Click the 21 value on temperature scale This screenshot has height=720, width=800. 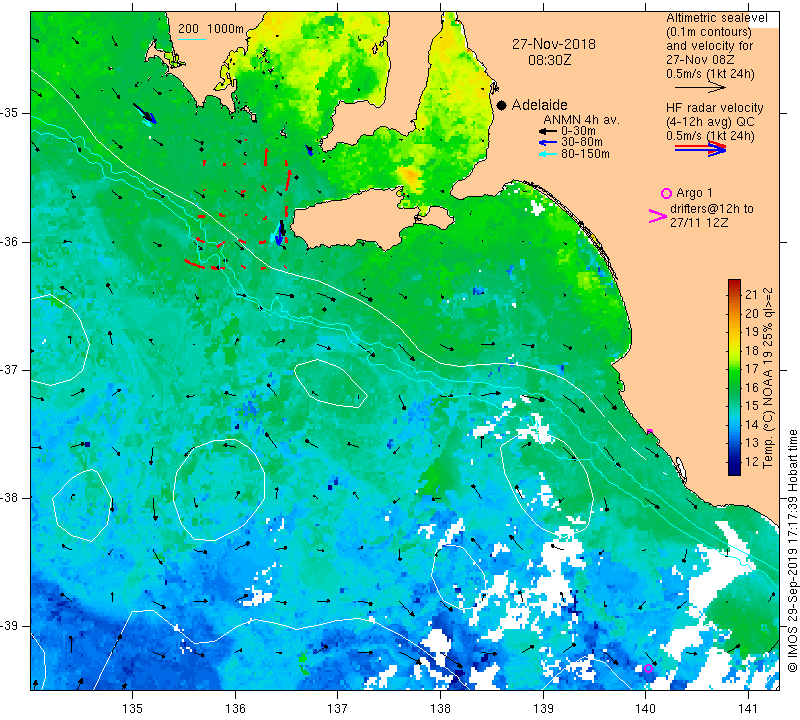[752, 294]
